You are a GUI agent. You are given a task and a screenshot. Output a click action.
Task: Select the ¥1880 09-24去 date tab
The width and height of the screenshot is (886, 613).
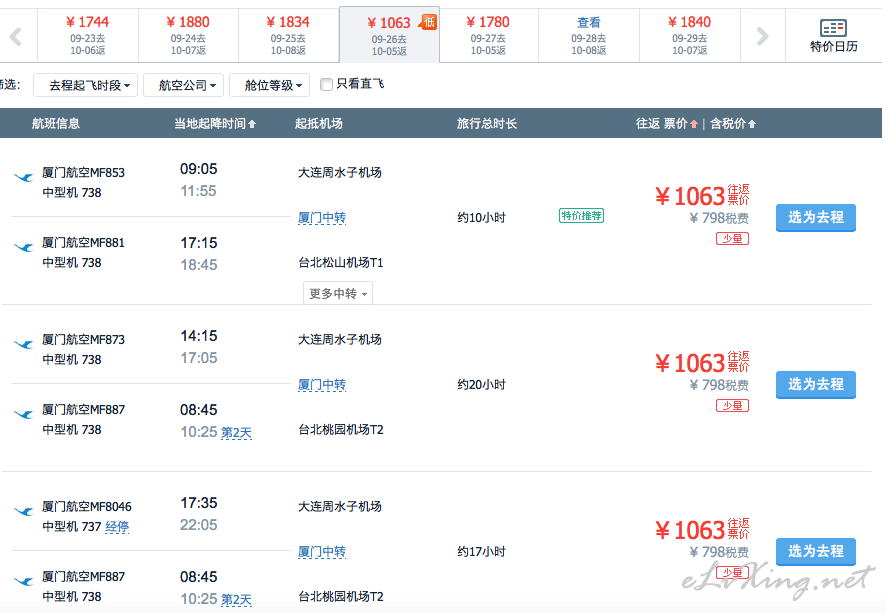click(x=188, y=36)
